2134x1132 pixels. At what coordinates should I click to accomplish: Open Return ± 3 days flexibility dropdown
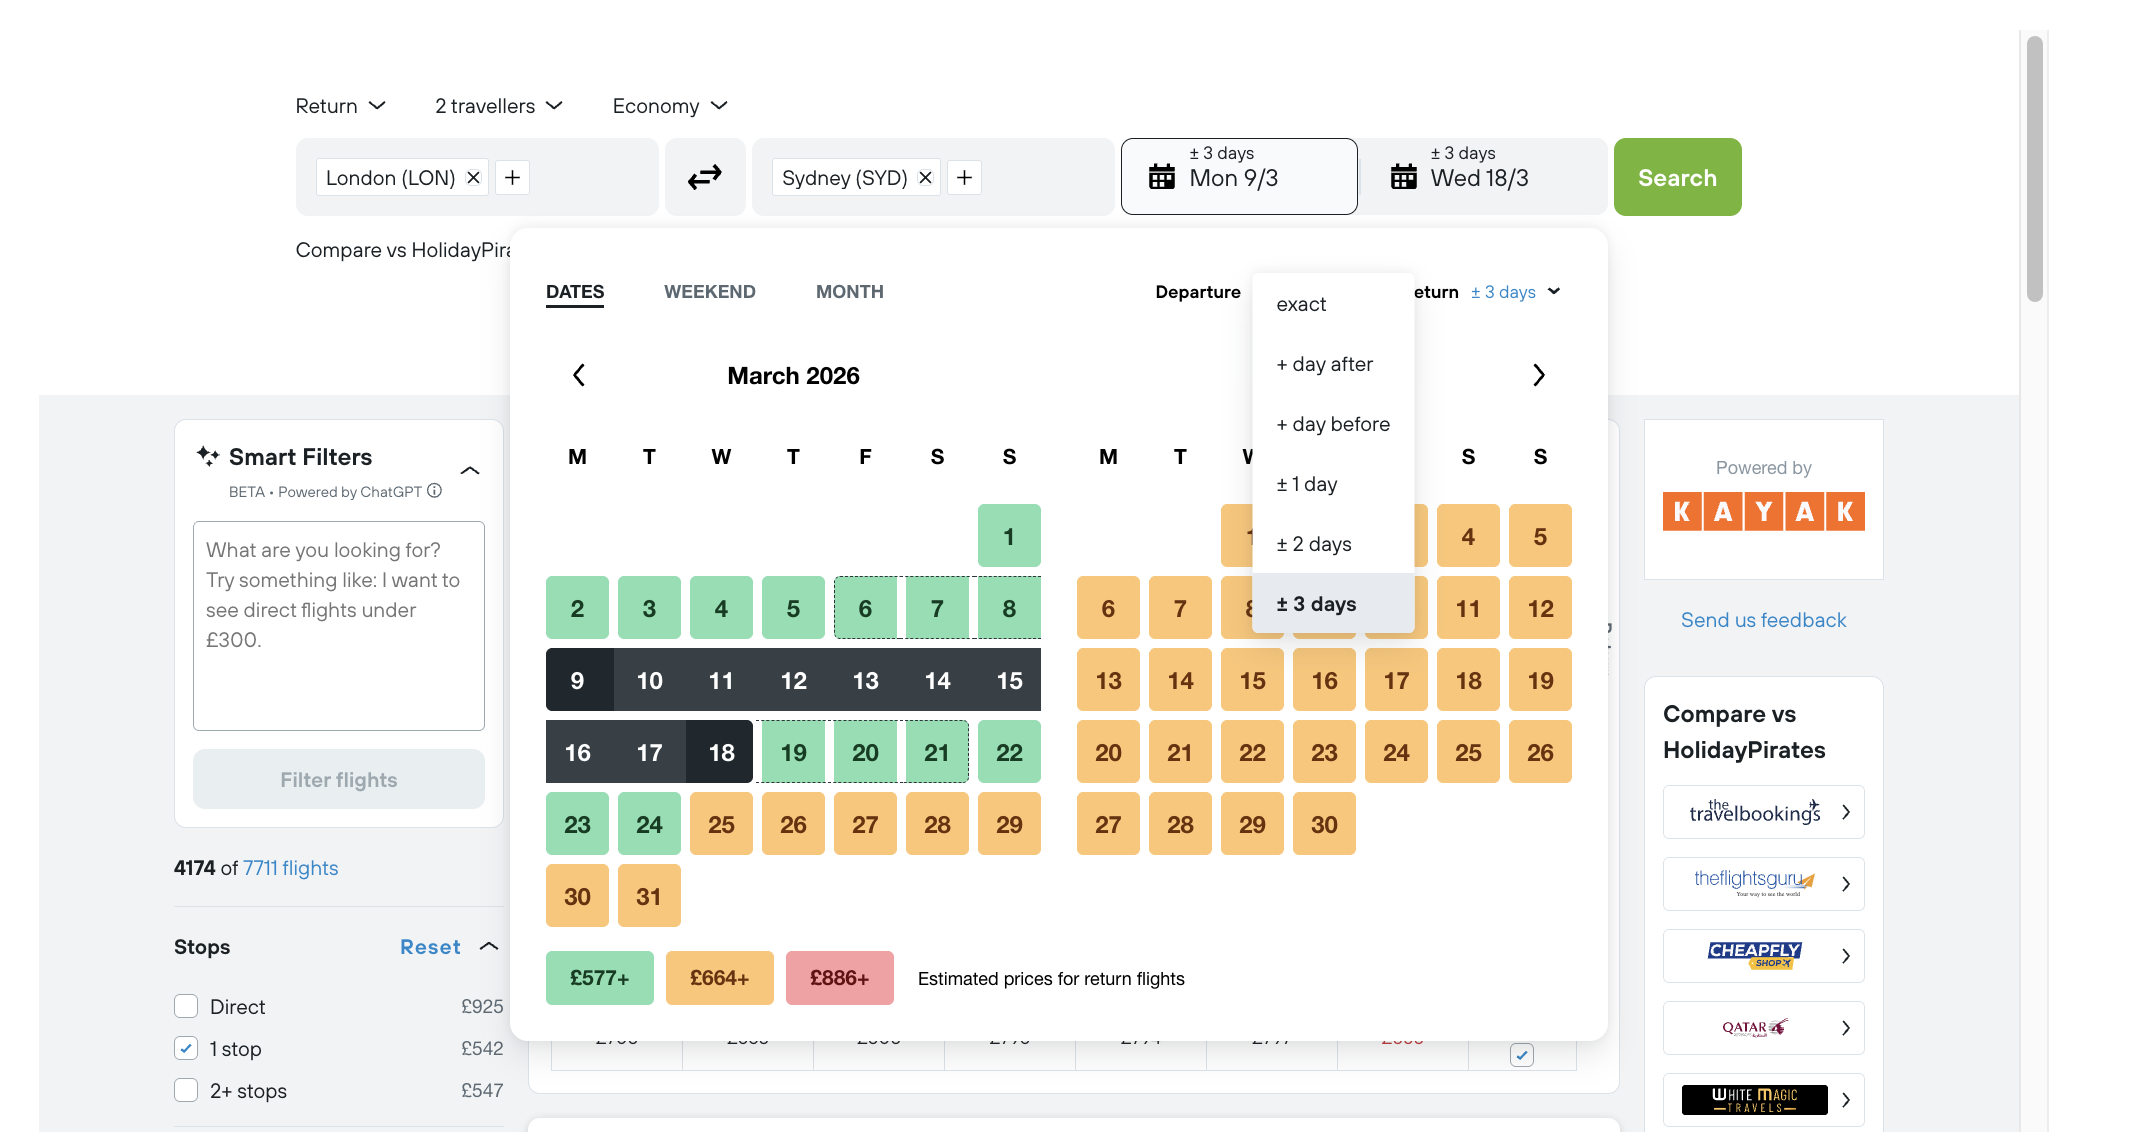(x=1514, y=292)
